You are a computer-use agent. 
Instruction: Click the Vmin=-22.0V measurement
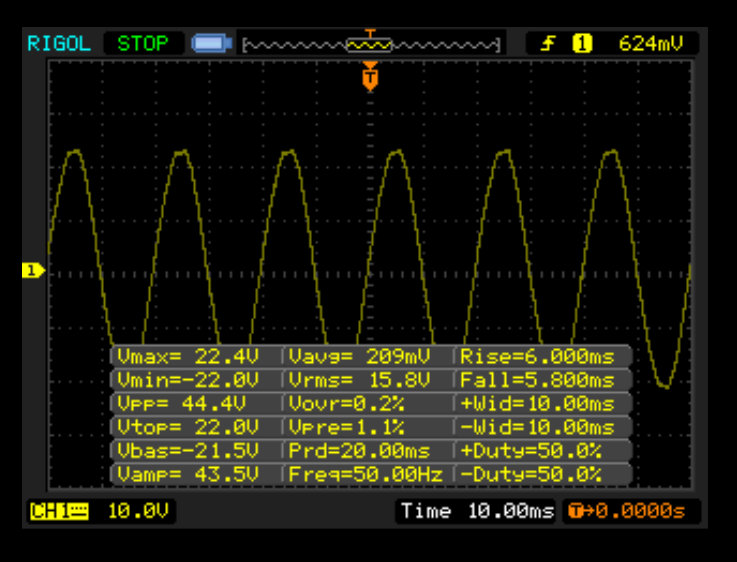pos(188,380)
